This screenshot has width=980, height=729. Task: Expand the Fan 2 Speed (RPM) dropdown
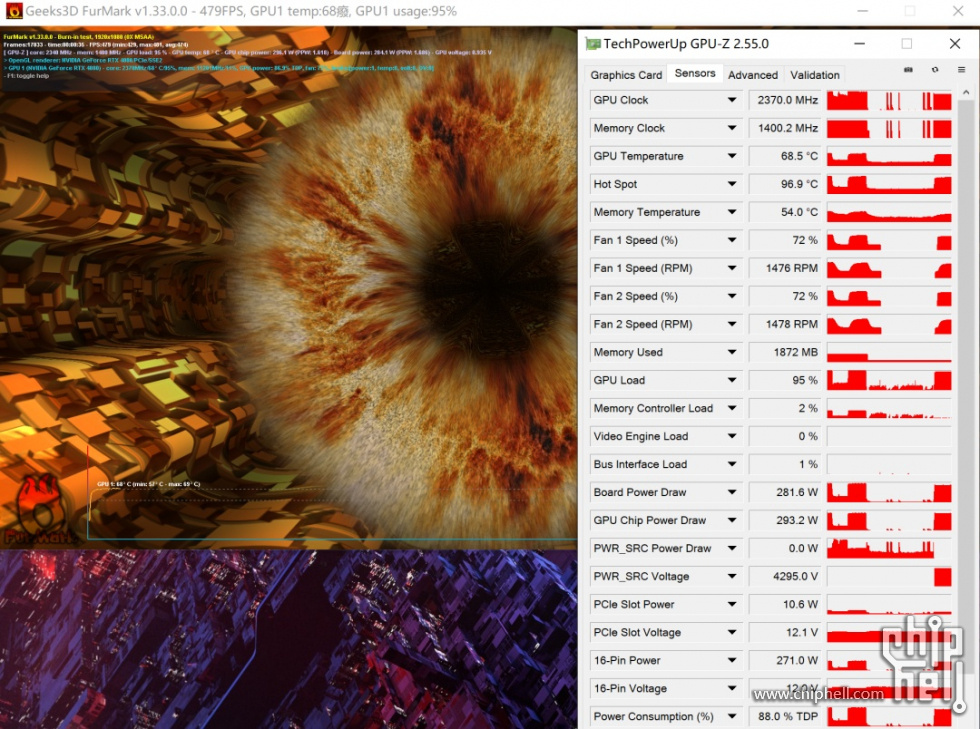click(731, 324)
